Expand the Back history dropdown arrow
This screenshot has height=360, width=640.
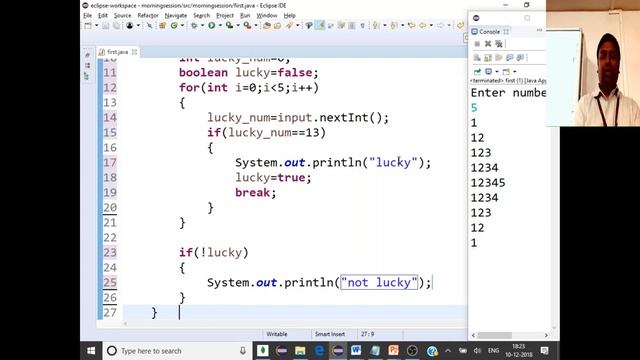tap(431, 25)
